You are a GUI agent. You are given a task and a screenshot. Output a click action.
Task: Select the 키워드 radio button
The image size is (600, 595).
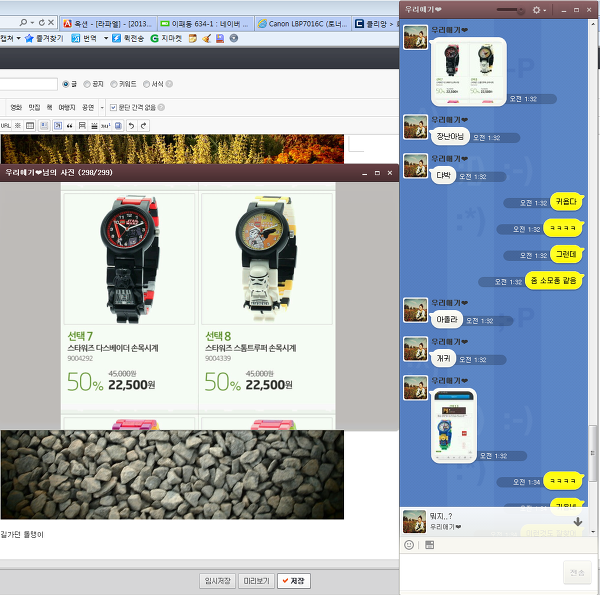[114, 84]
